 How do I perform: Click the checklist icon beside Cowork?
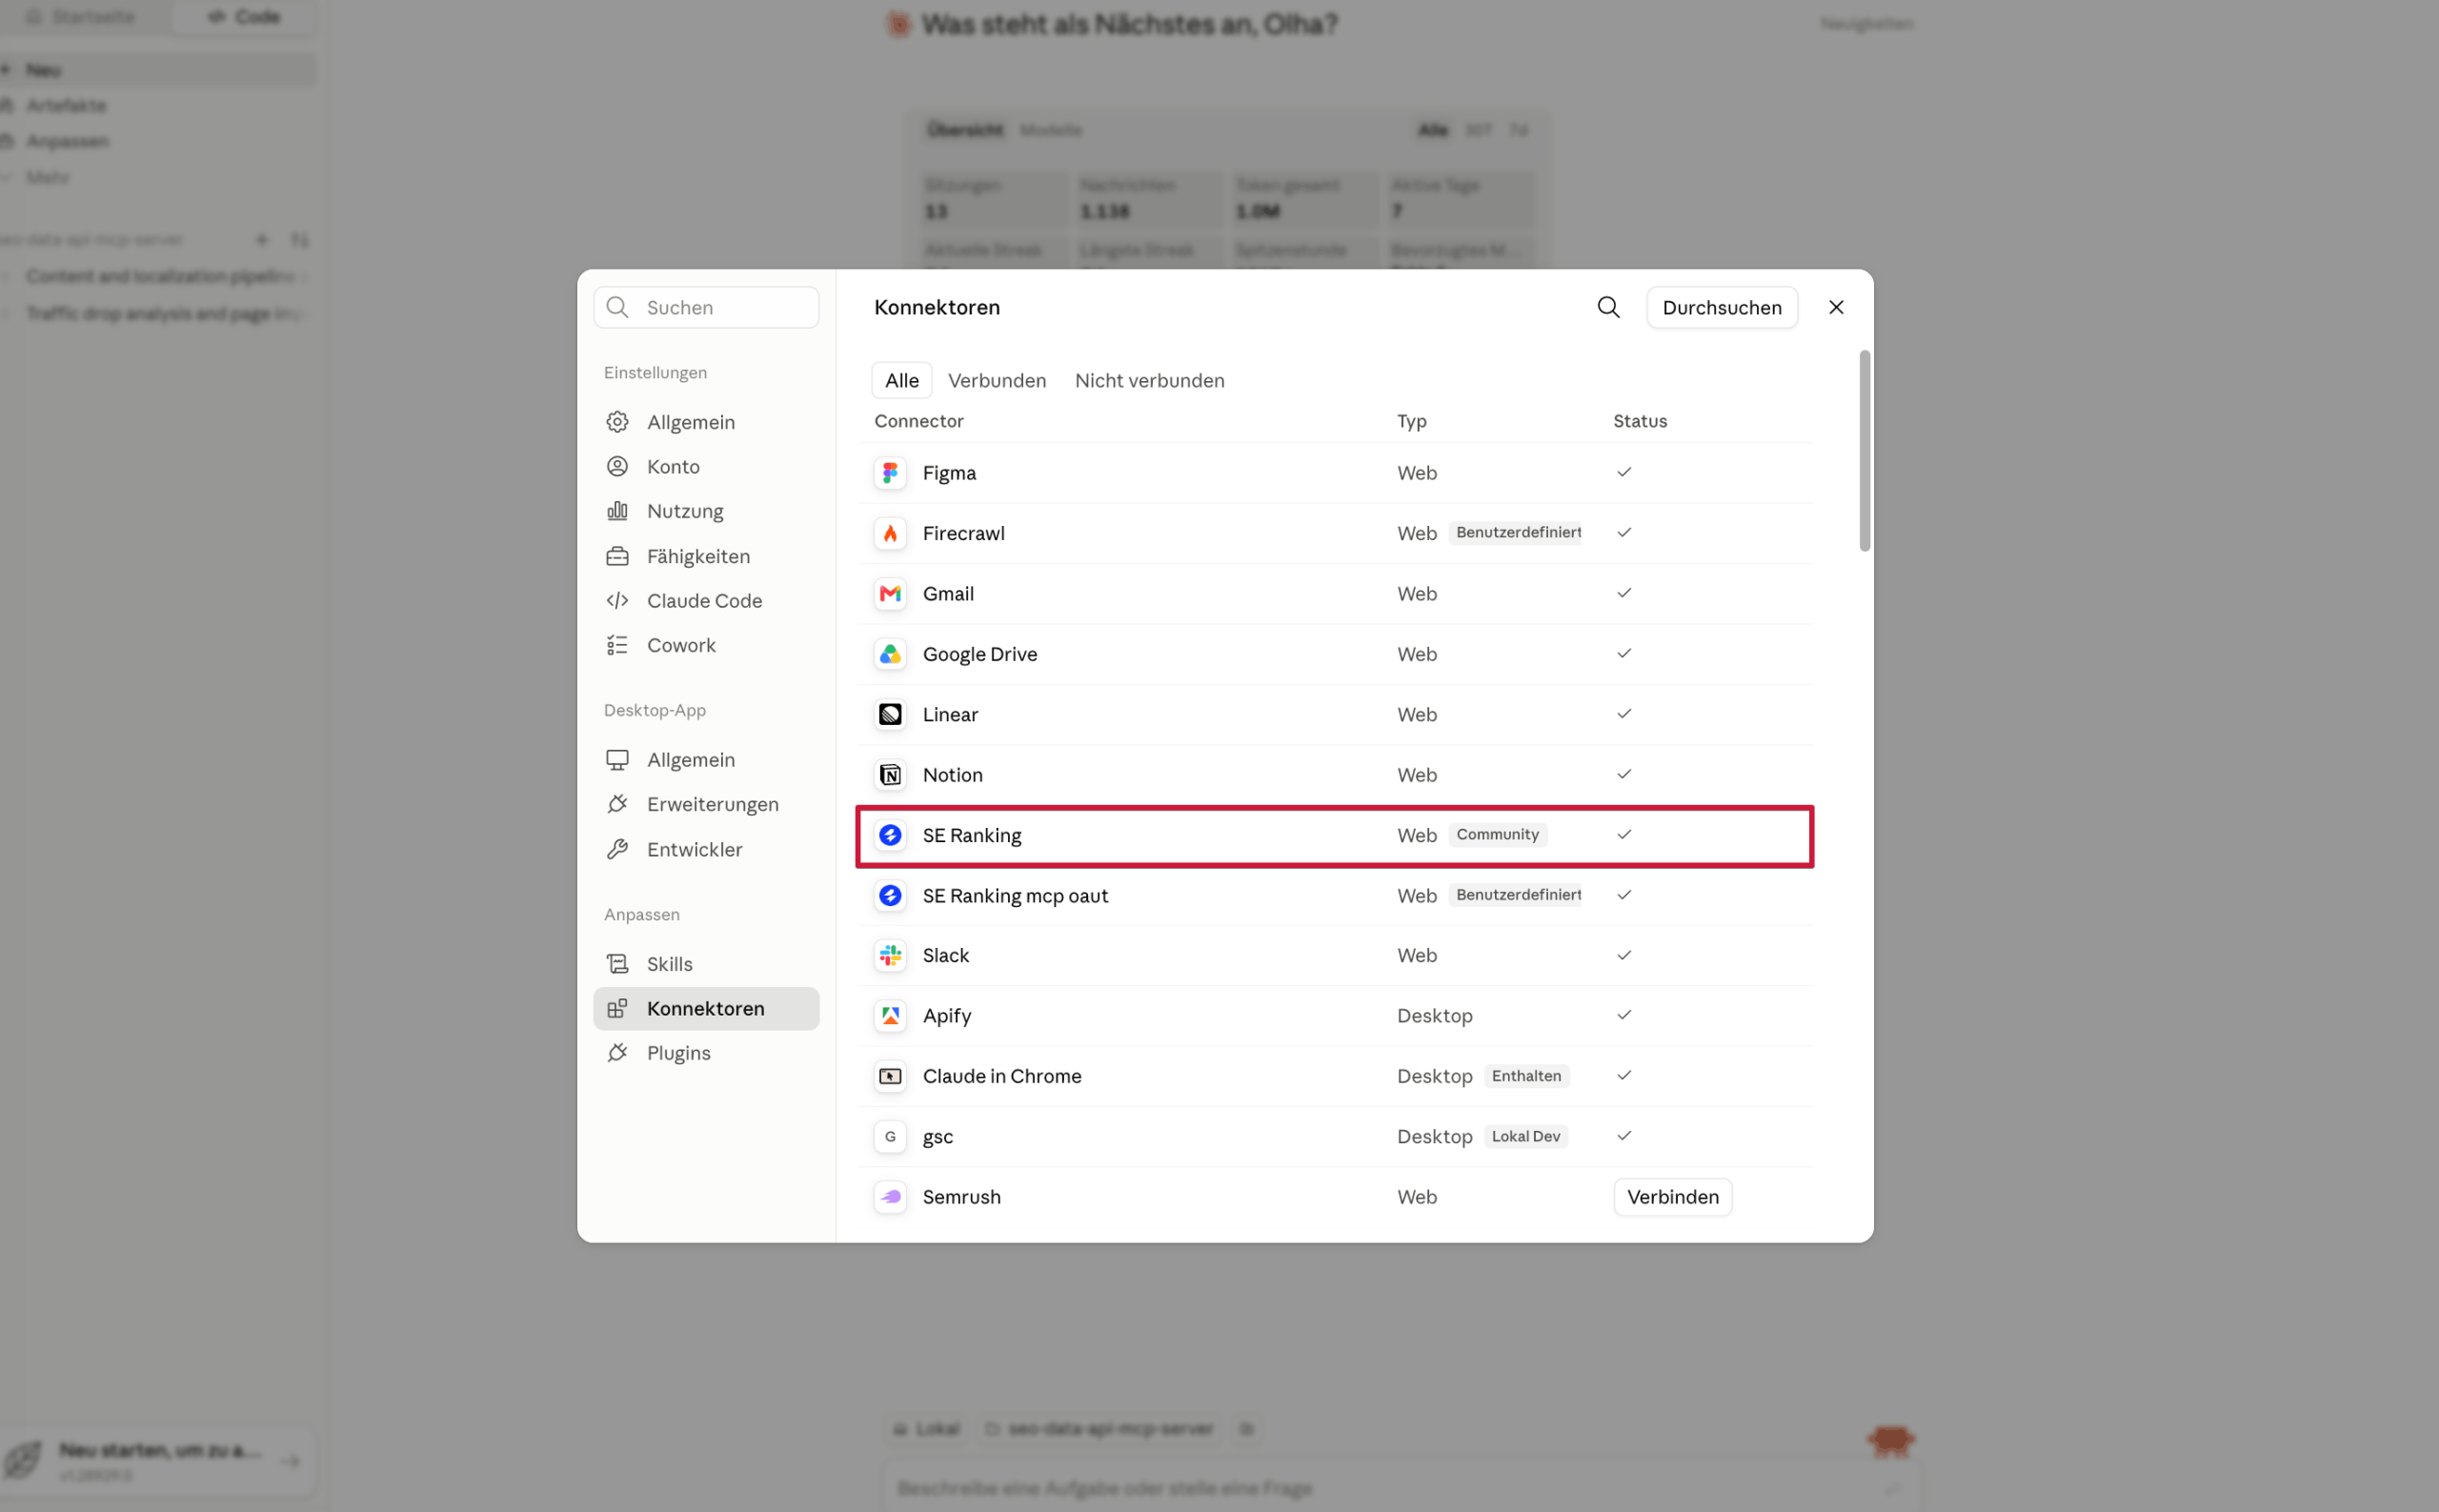tap(618, 645)
